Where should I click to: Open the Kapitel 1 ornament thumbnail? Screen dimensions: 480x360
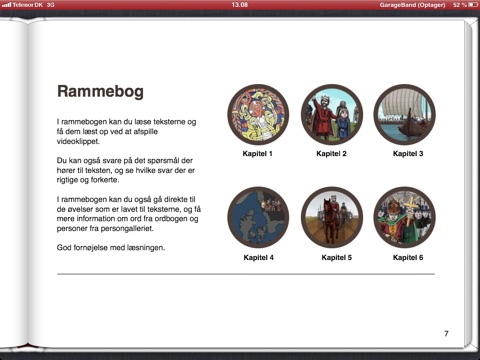click(258, 115)
